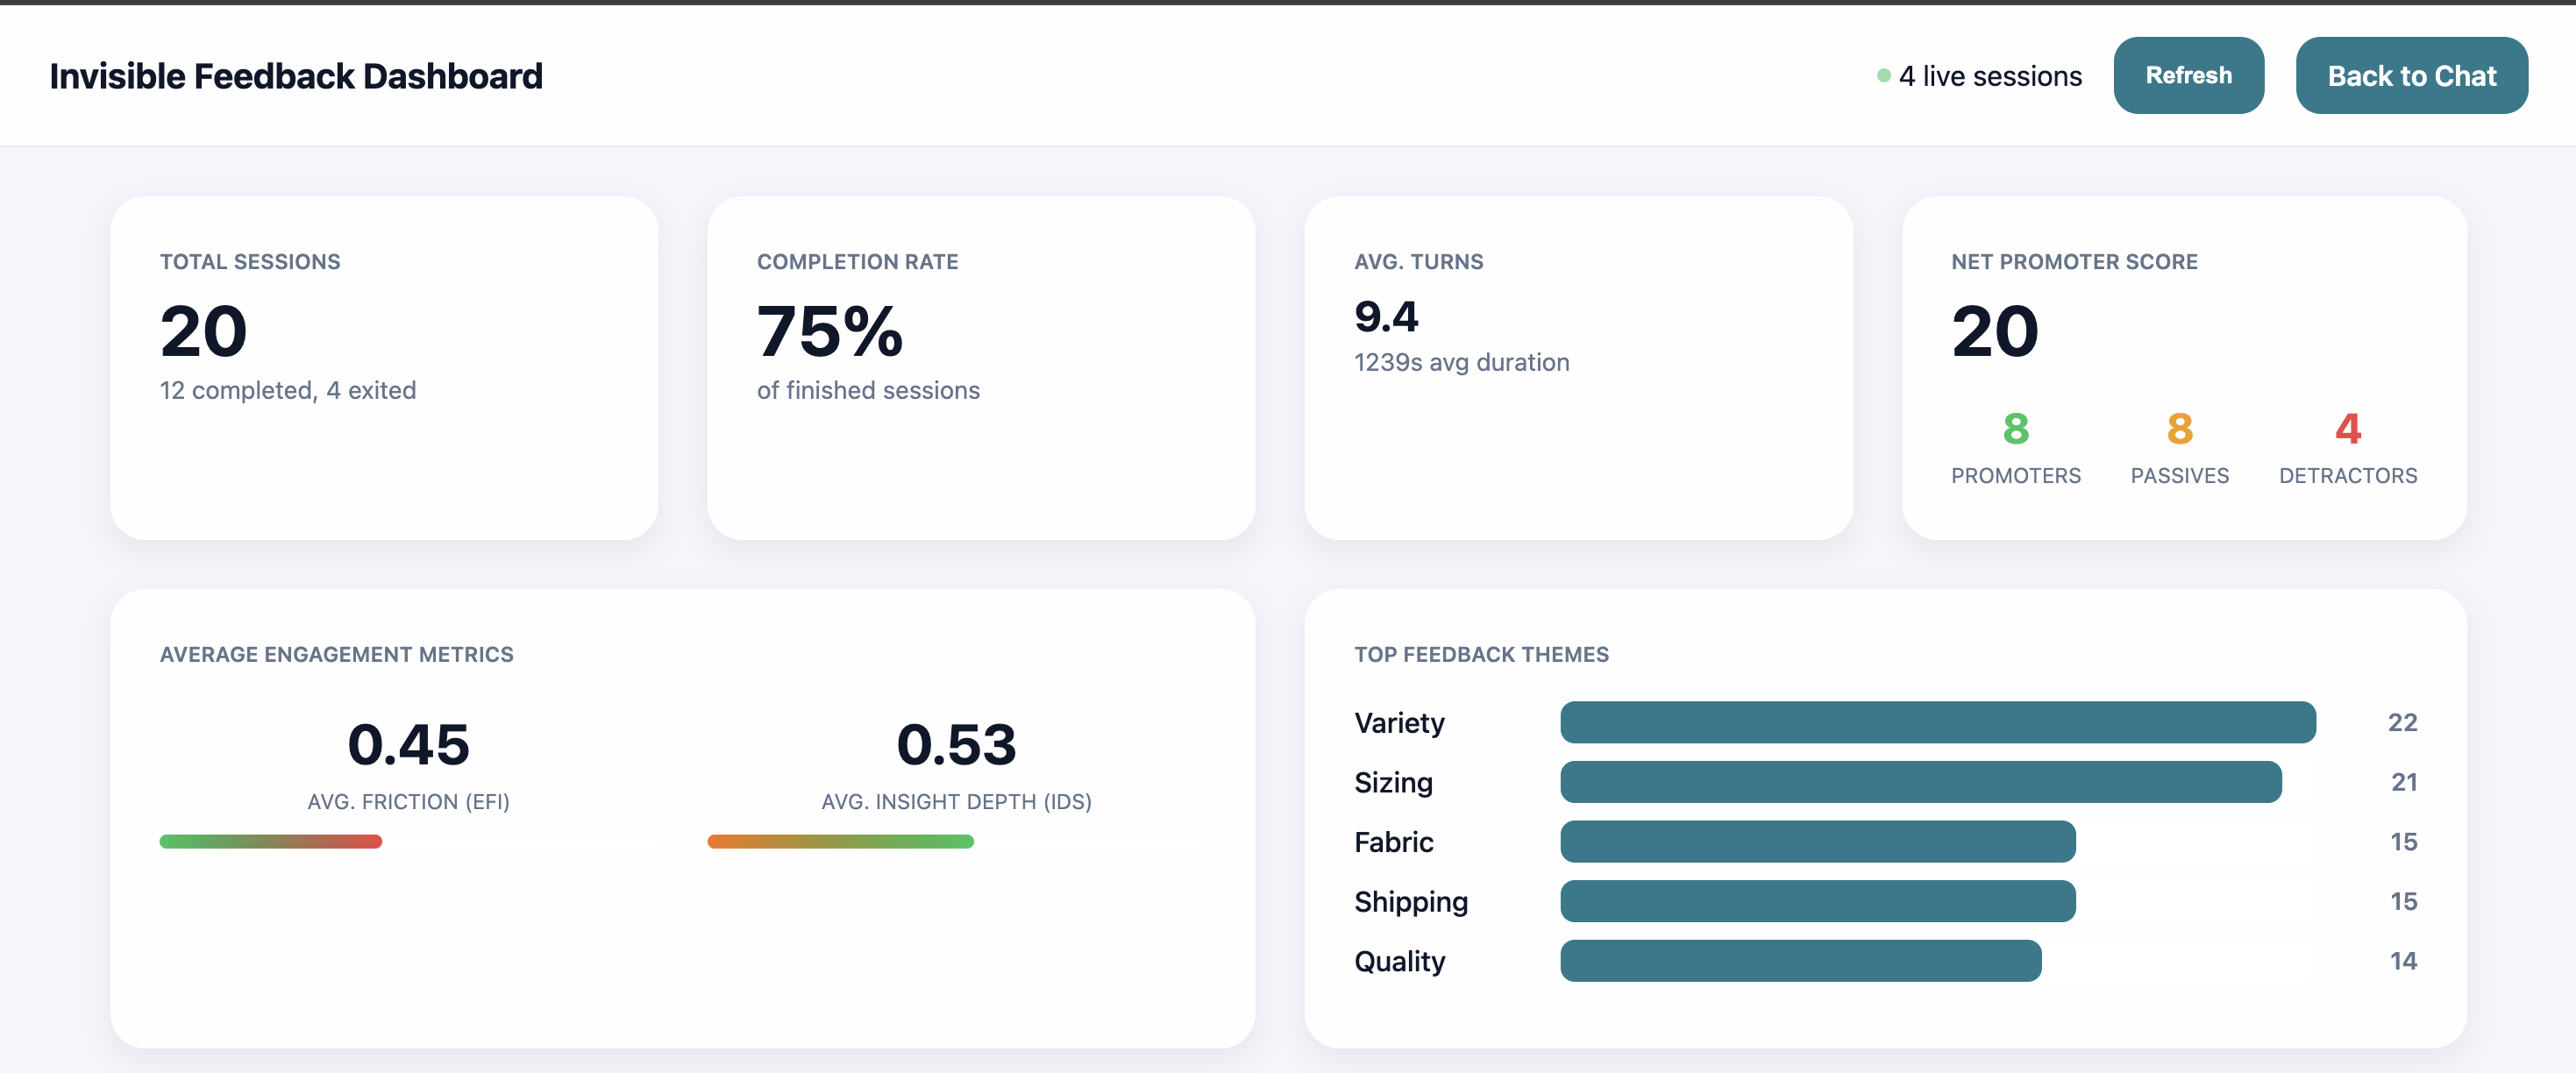Click the Shipping theme bar

click(1817, 901)
